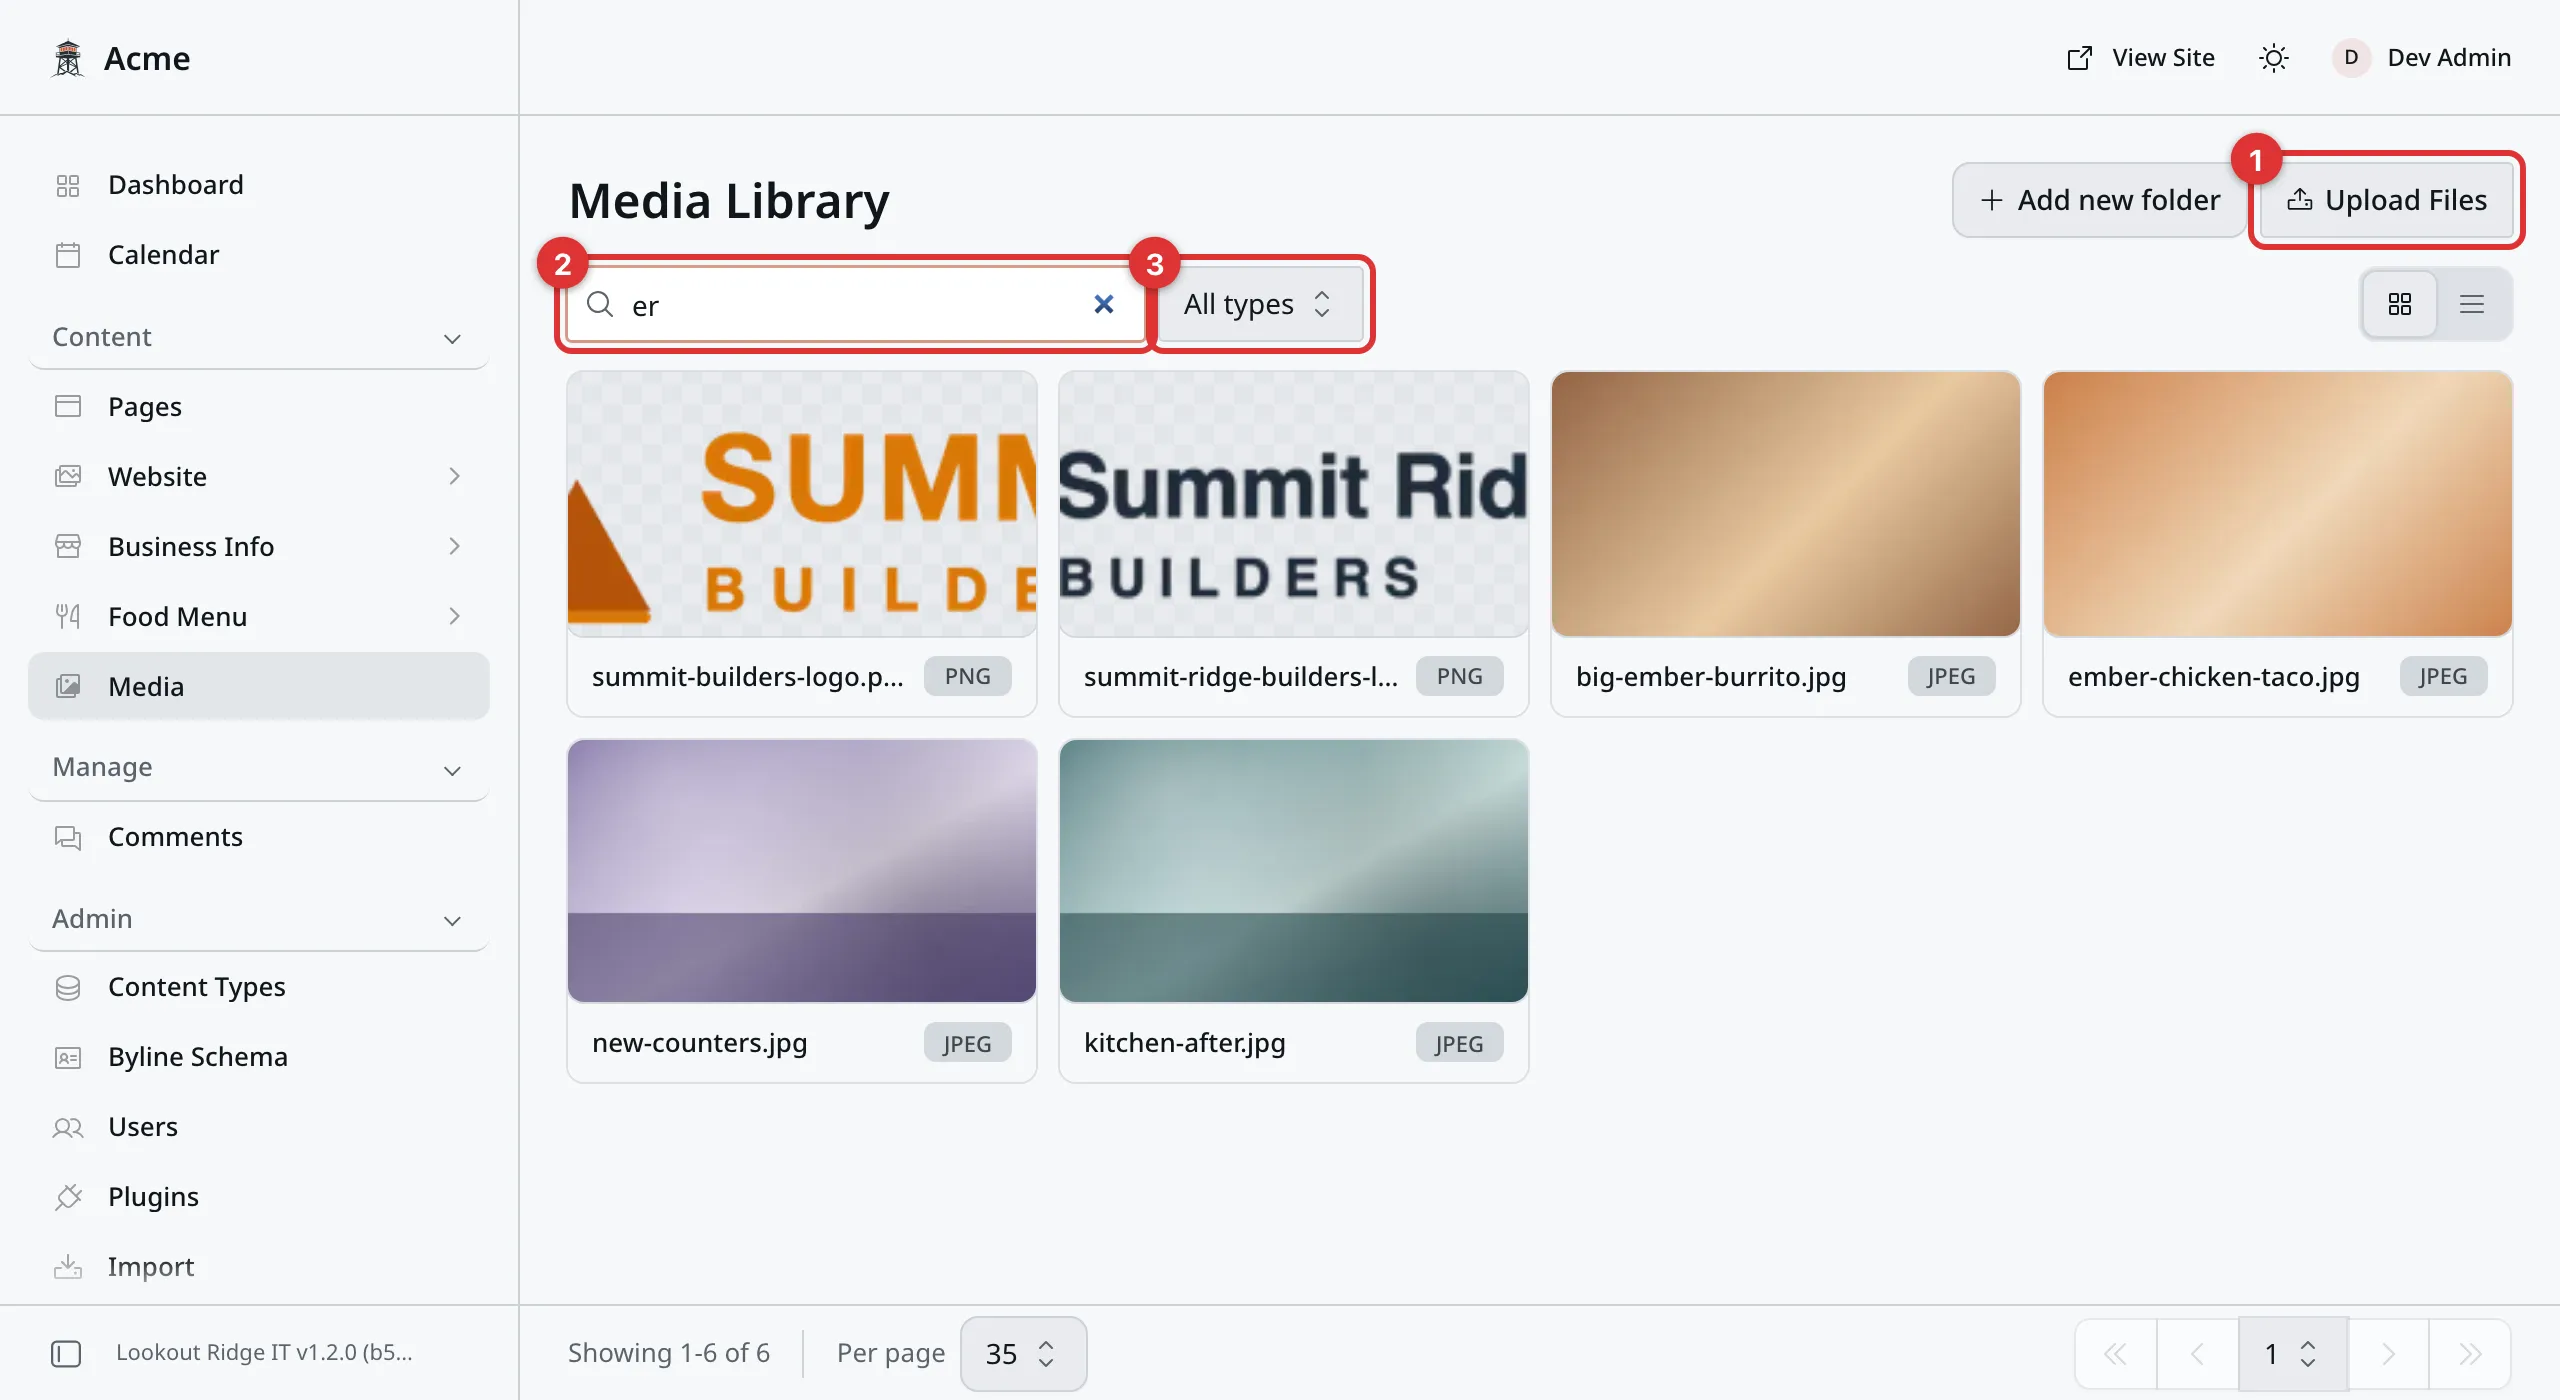Image resolution: width=2560 pixels, height=1400 pixels.
Task: Click the Acme lookout tower logo
Action: pyautogui.click(x=68, y=58)
